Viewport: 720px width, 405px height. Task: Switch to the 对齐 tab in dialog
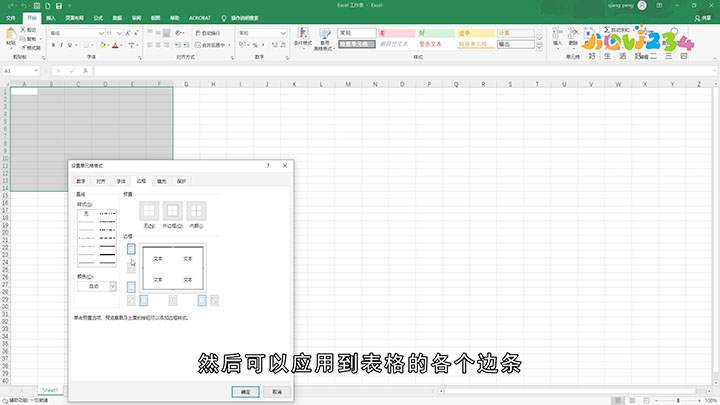[101, 181]
